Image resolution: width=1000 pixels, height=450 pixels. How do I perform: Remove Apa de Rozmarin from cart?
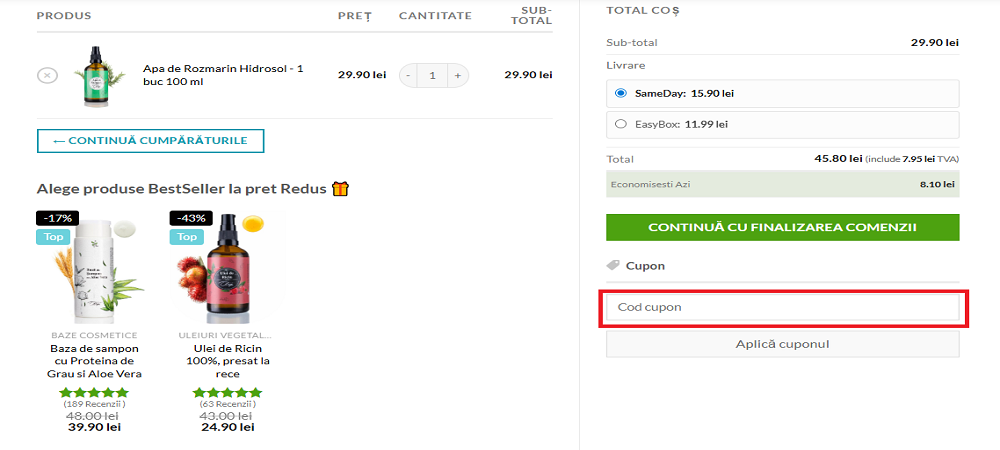click(x=47, y=75)
